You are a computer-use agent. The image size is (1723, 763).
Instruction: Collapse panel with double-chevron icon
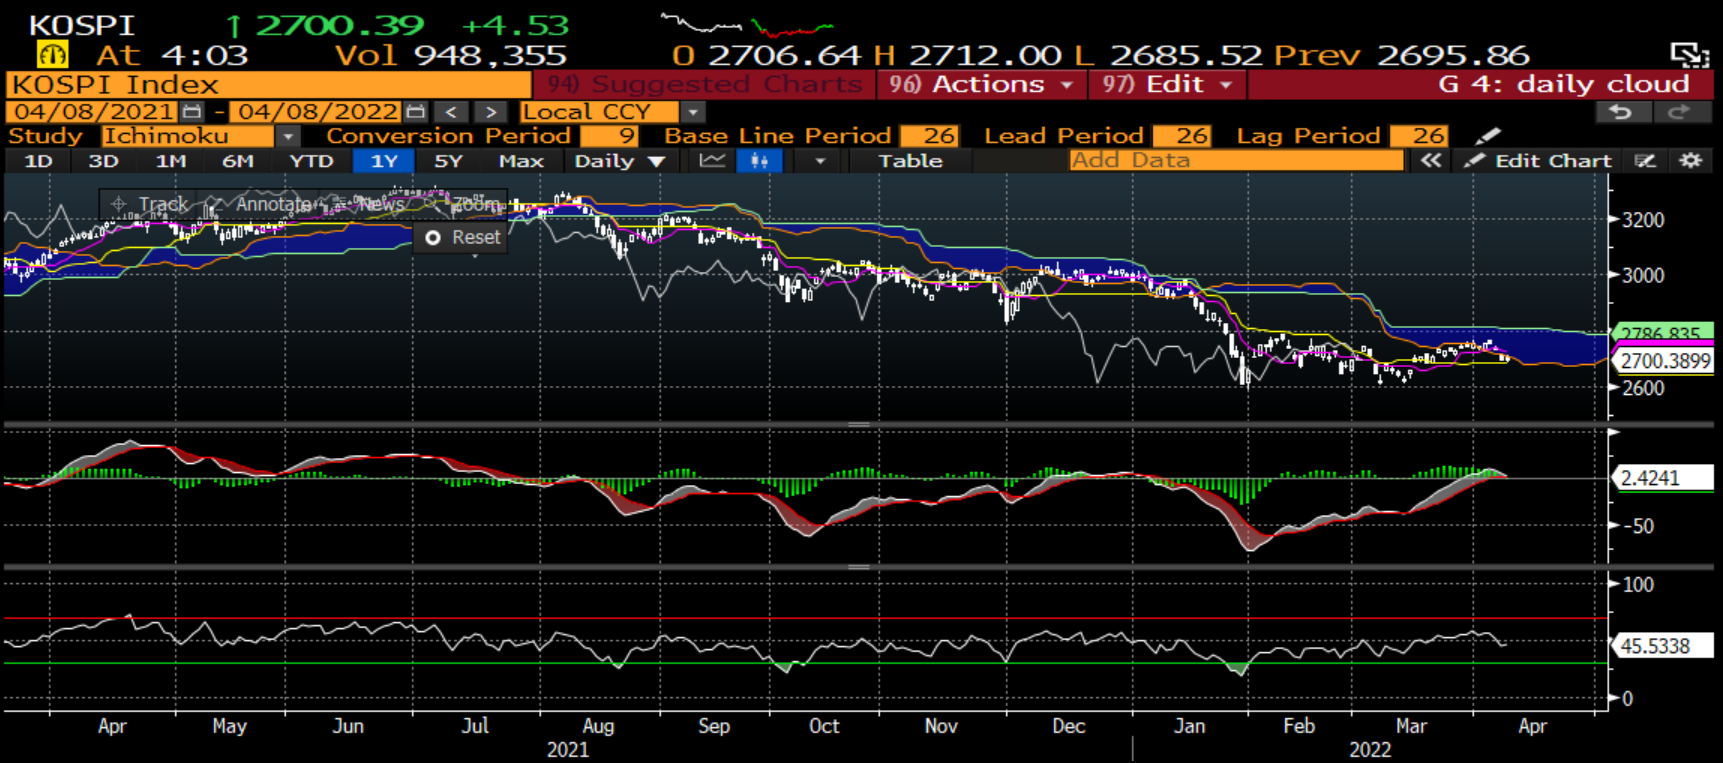point(1431,161)
